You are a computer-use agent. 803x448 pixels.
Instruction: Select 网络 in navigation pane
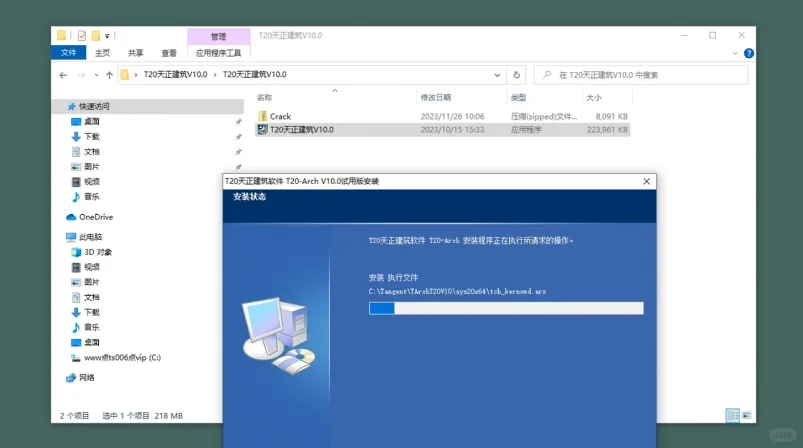(87, 377)
